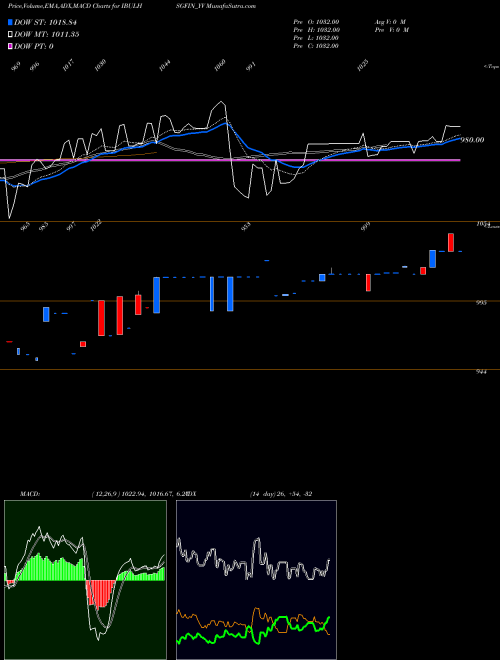The width and height of the screenshot is (500, 660).
Task: Click the 'Pre C: 1032.00' value
Action: [x=316, y=46]
